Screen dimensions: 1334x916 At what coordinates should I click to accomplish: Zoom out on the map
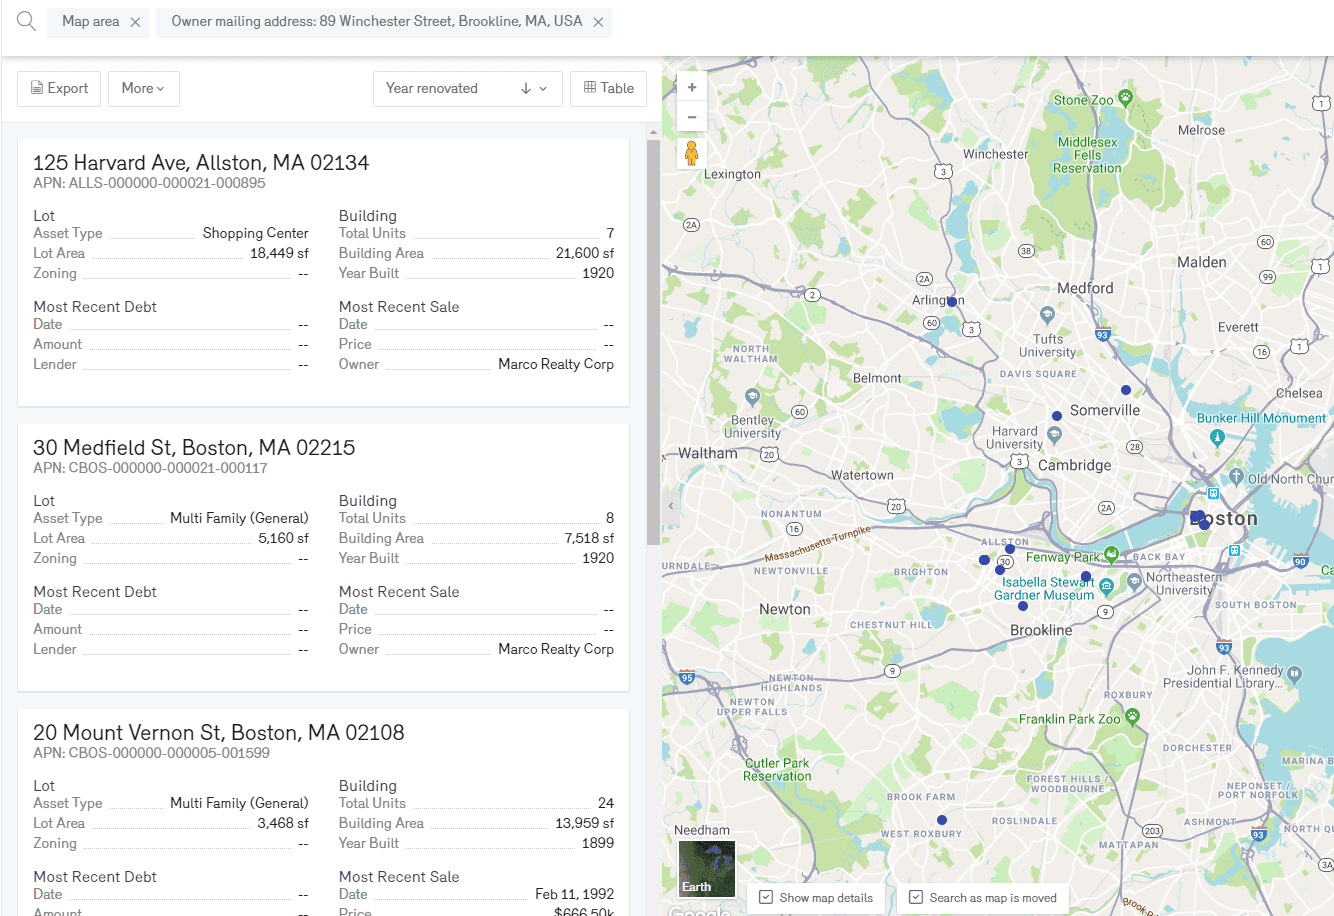(692, 117)
